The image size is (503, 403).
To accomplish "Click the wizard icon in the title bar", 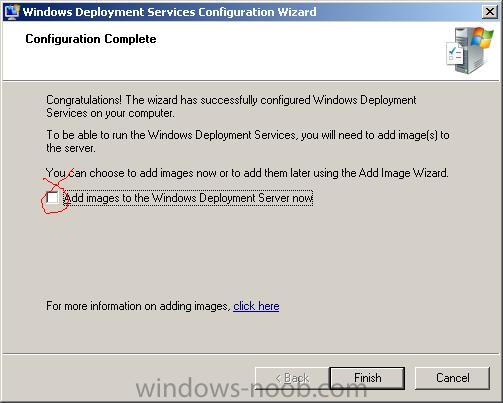I will (12, 12).
